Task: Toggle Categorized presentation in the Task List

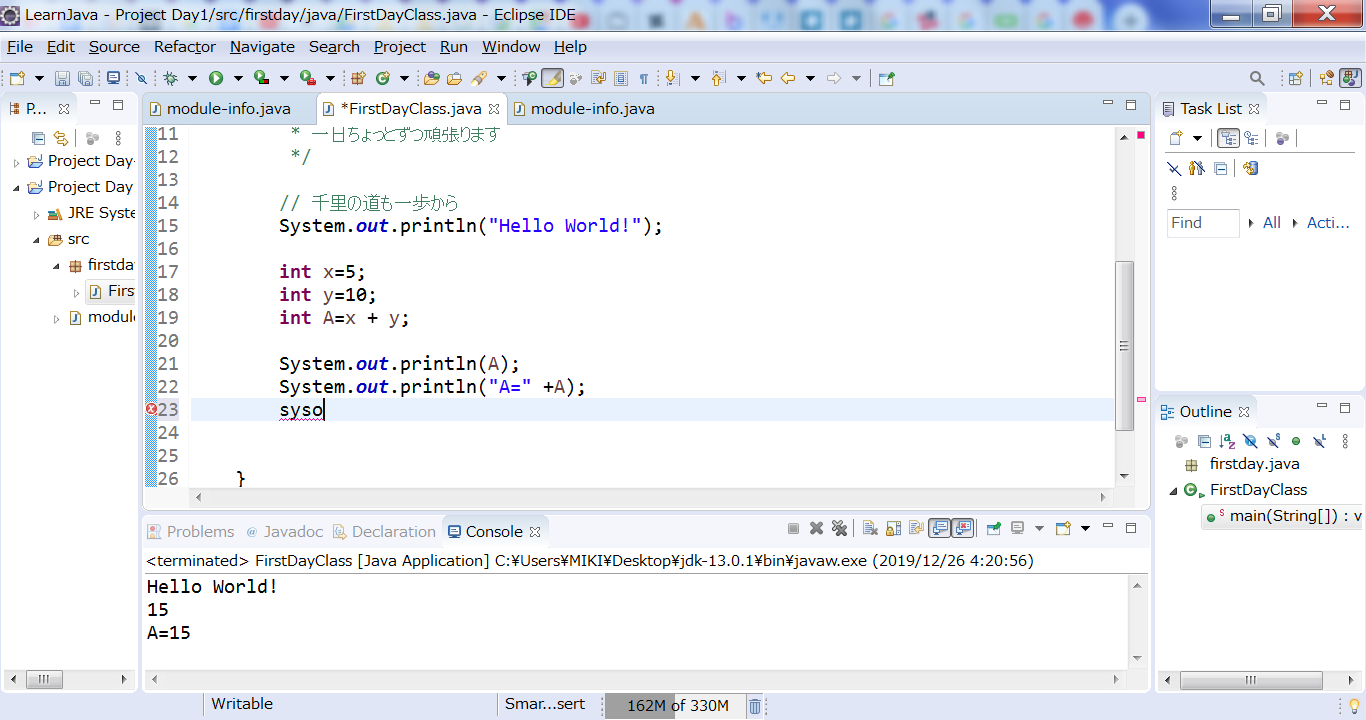Action: (x=1228, y=139)
